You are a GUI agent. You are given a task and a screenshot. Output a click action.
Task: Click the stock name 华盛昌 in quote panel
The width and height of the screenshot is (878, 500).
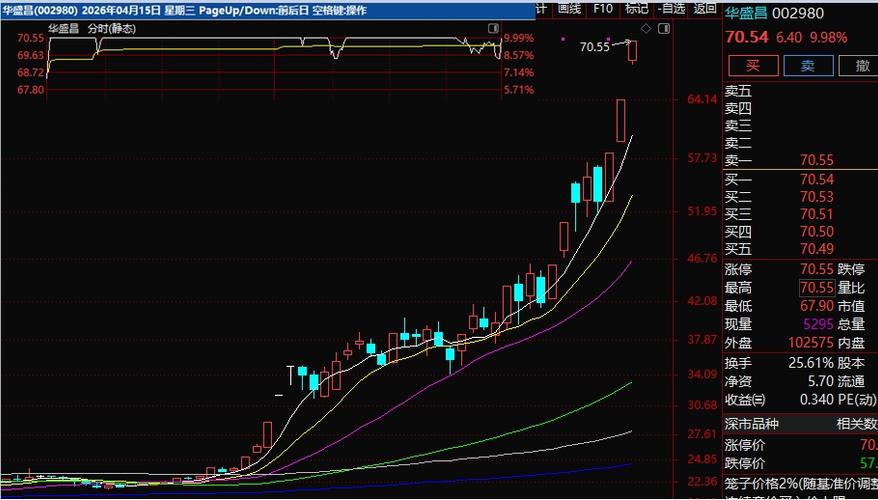point(745,13)
